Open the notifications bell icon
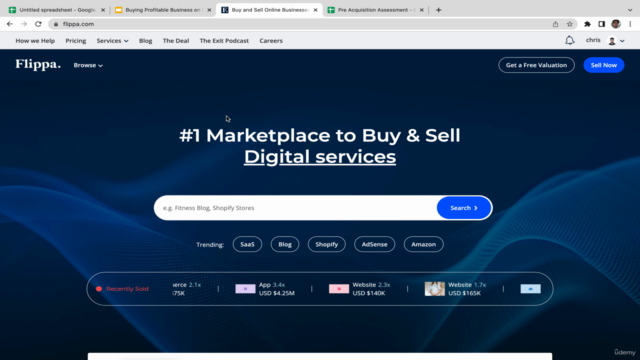 click(x=570, y=40)
